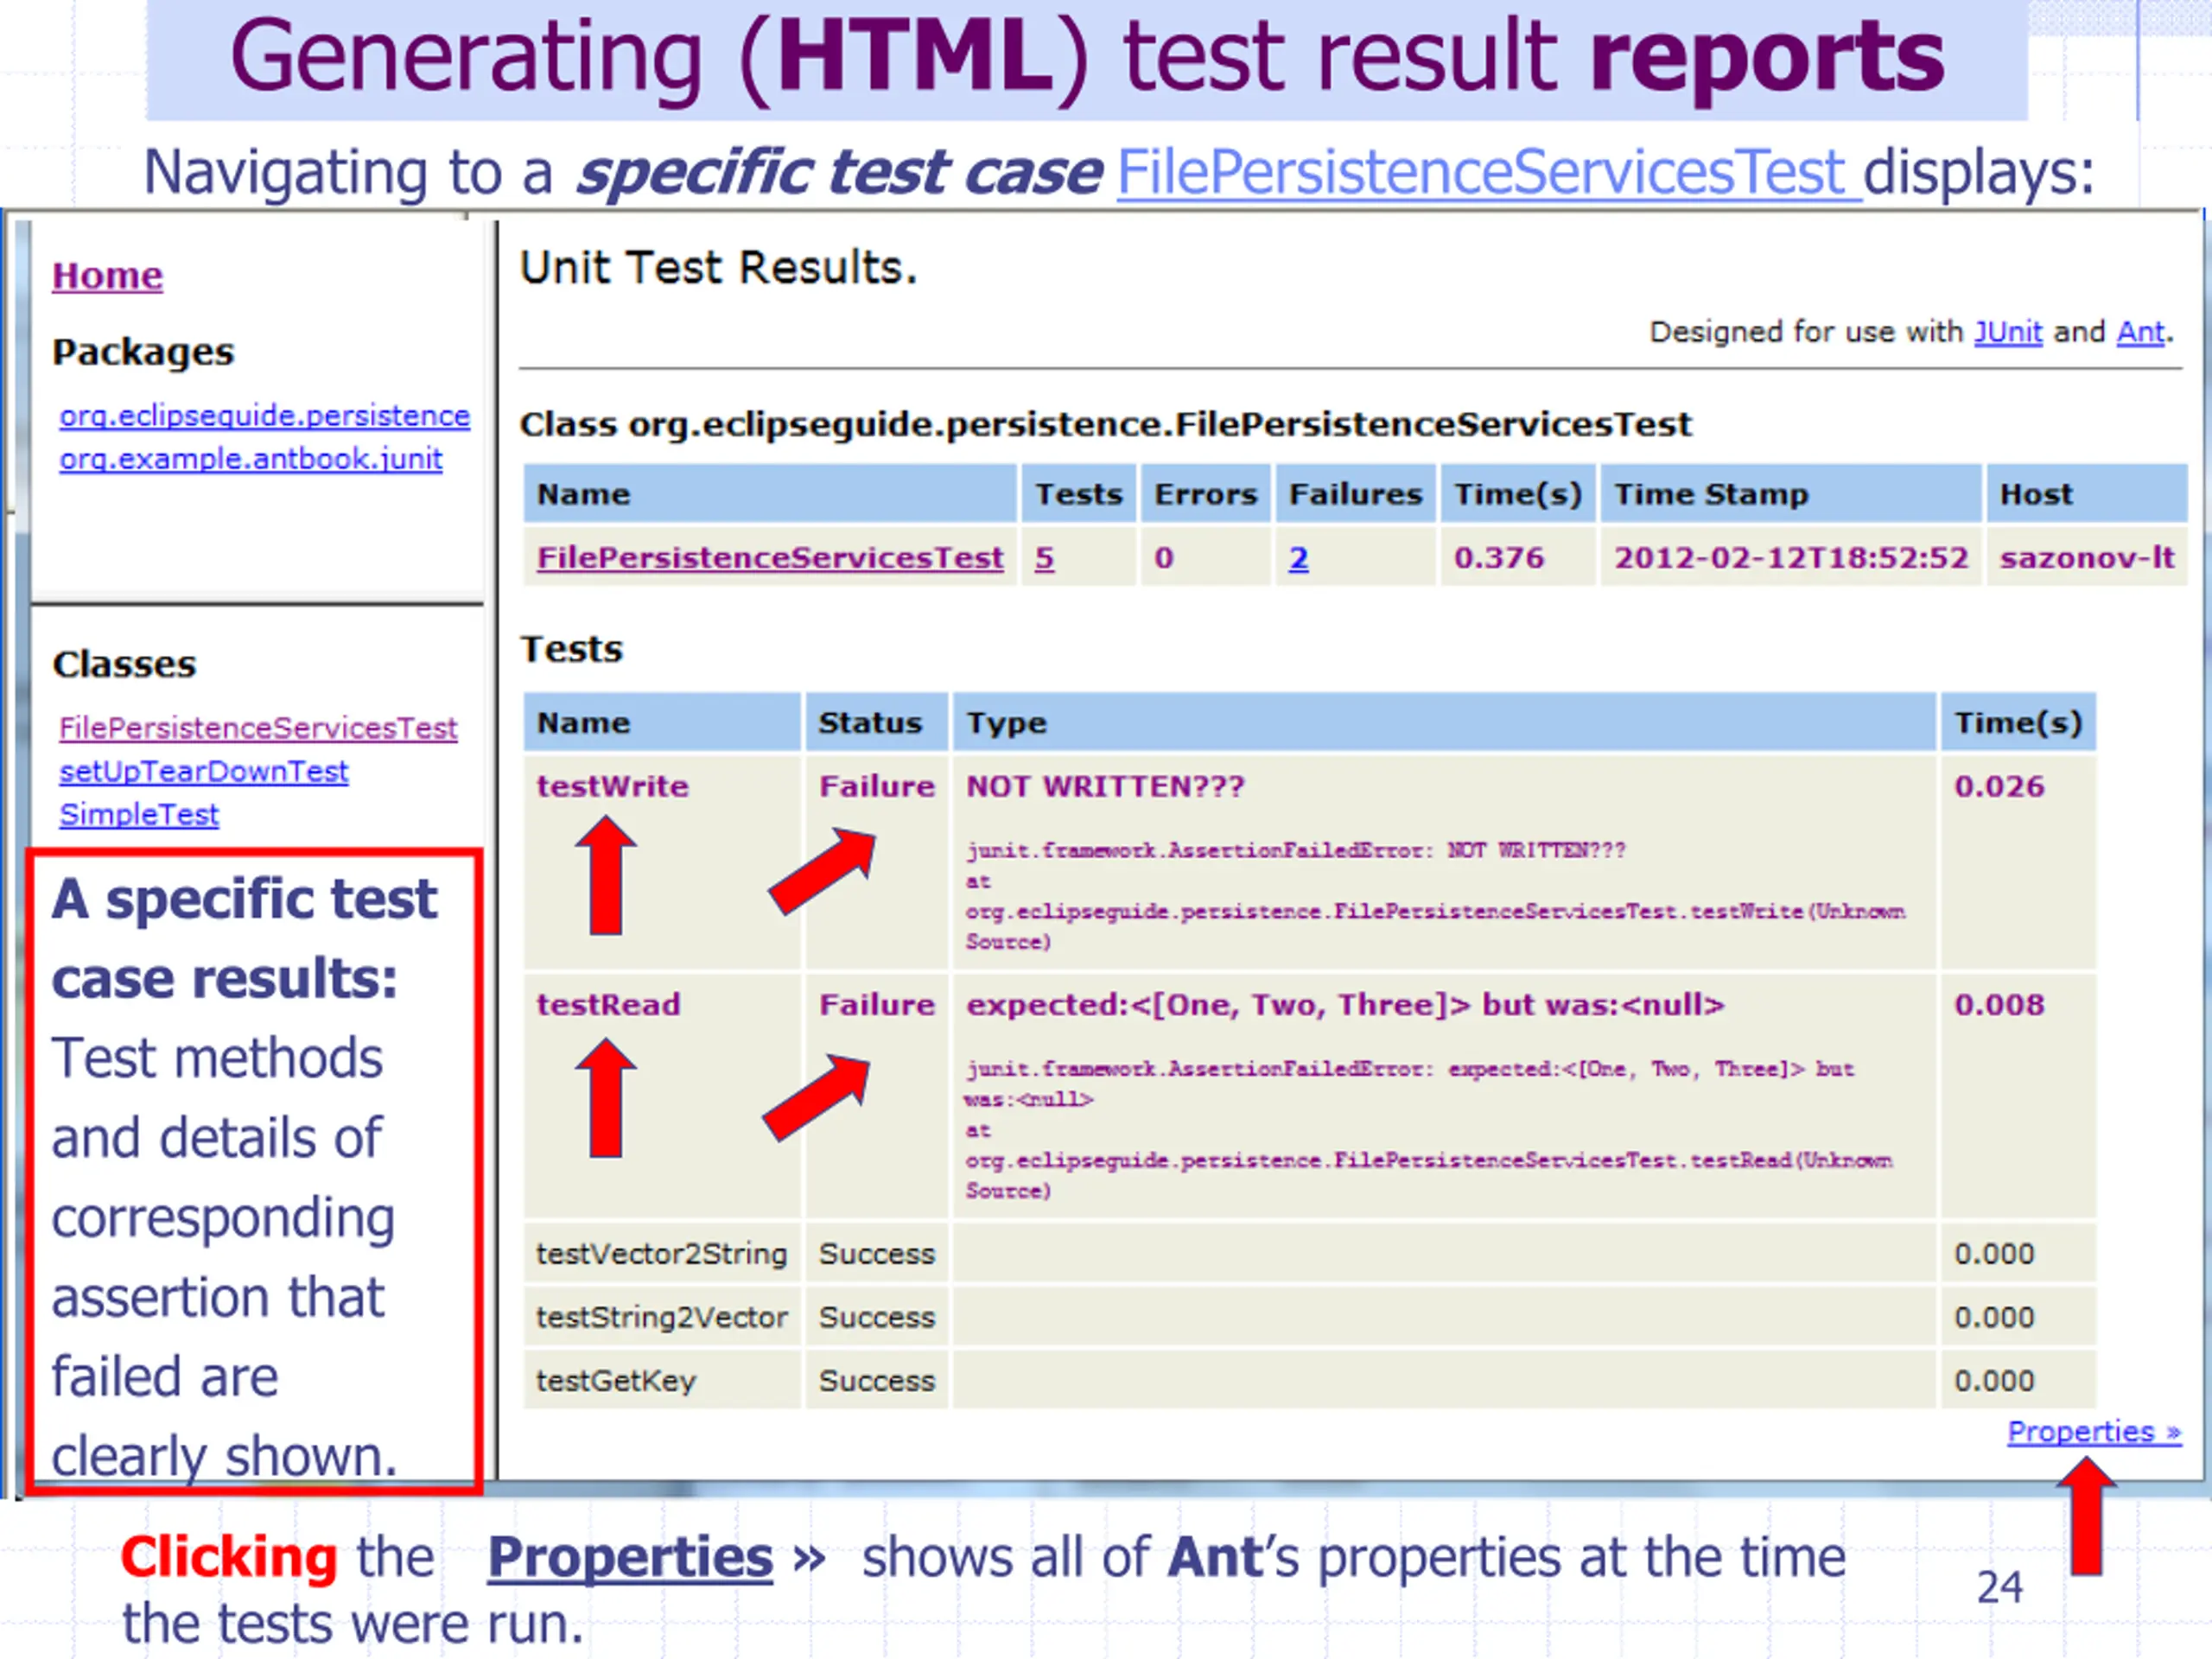Click the testWrite stack trace text
2212x1659 pixels.
[1435, 896]
